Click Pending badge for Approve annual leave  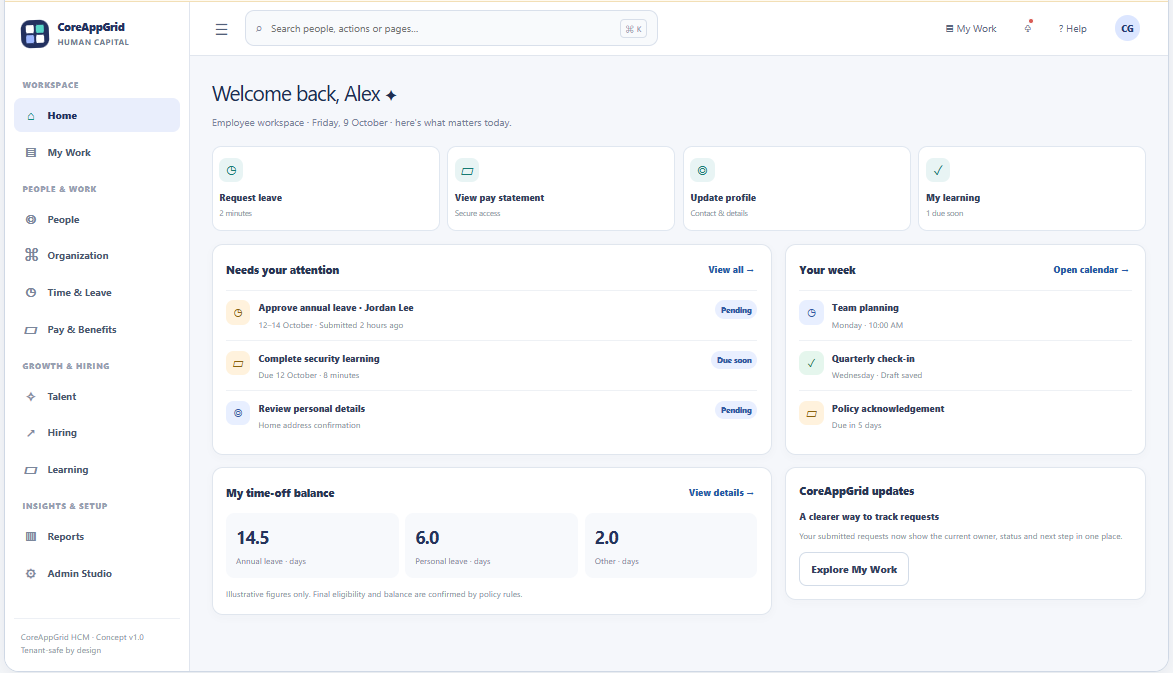coord(736,310)
